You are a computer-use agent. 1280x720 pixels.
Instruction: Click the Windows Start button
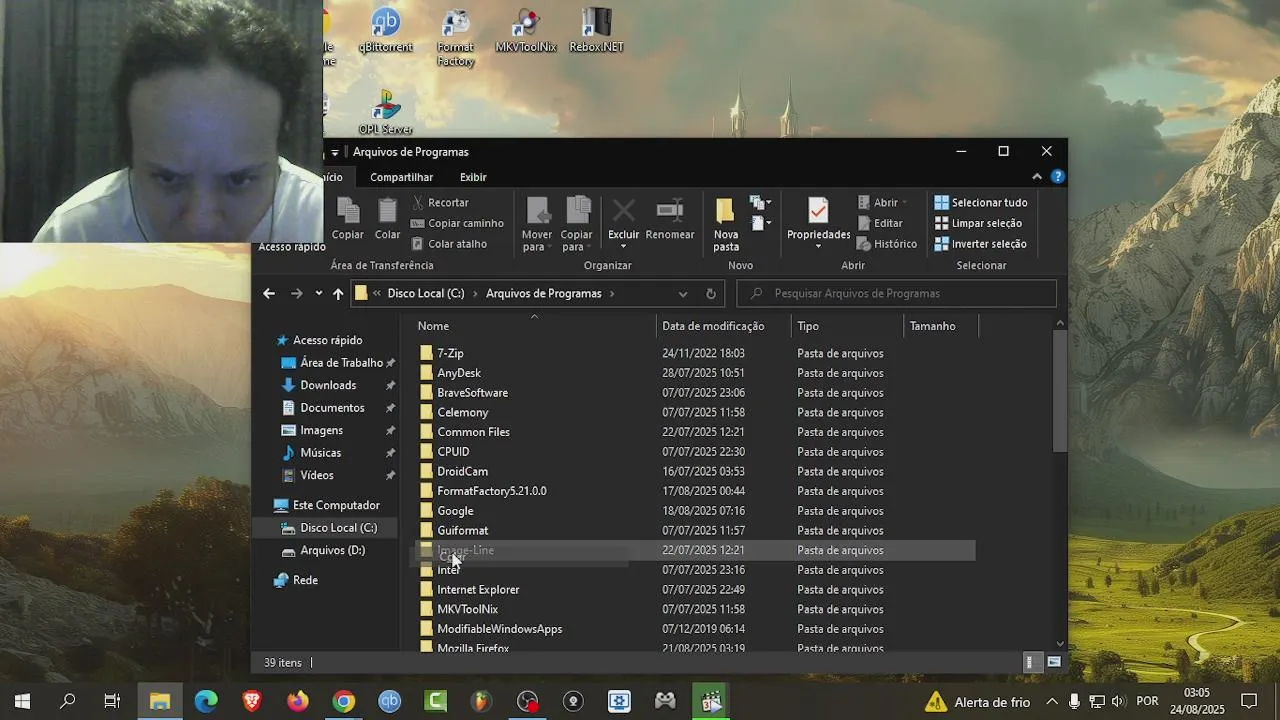[22, 701]
